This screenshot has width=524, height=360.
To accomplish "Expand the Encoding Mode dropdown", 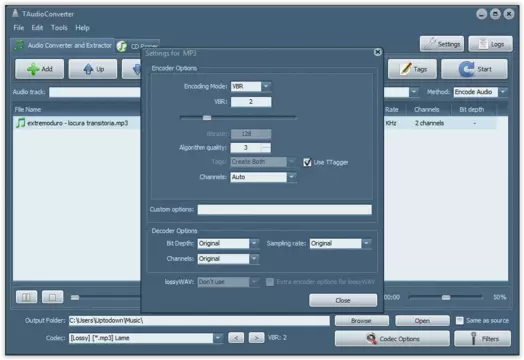I will pos(266,87).
